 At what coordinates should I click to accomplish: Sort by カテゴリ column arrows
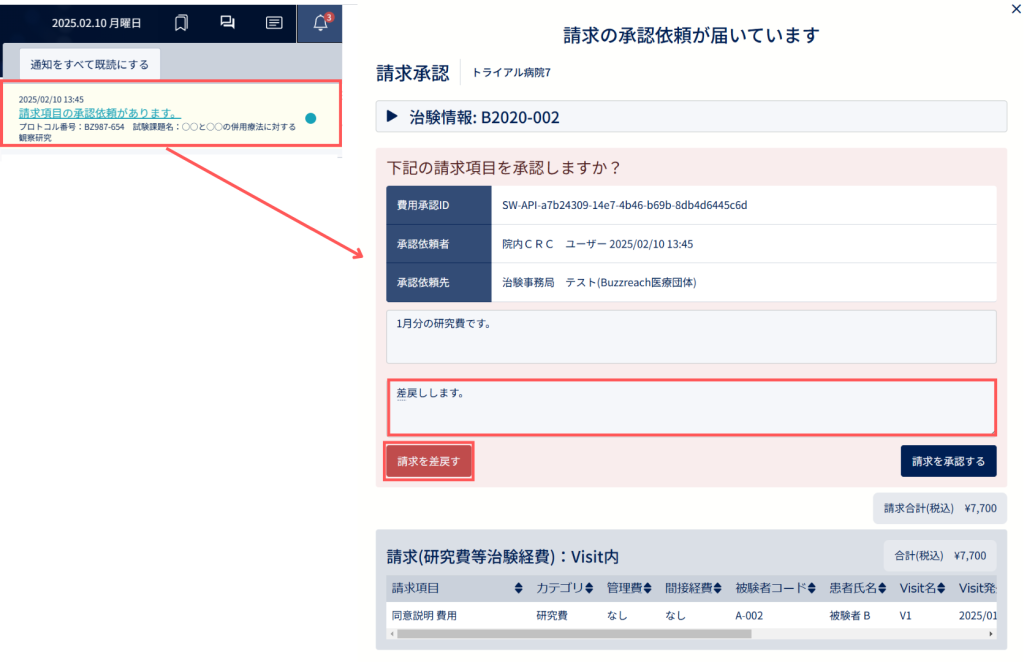[x=589, y=588]
